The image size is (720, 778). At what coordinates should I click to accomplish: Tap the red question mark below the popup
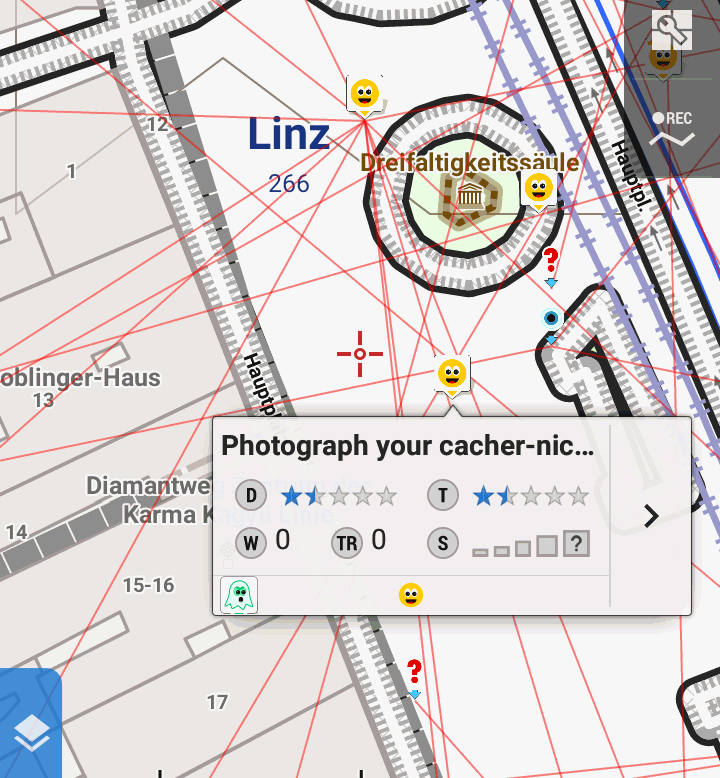click(414, 677)
